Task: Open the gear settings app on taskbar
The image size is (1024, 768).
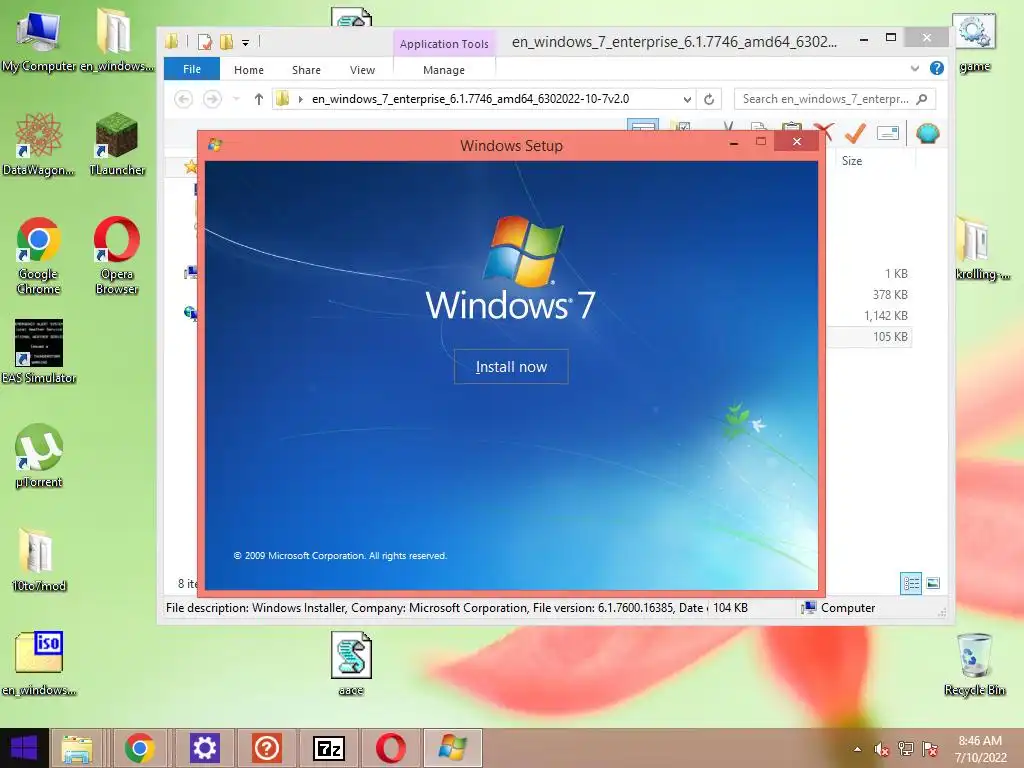Action: tap(204, 748)
